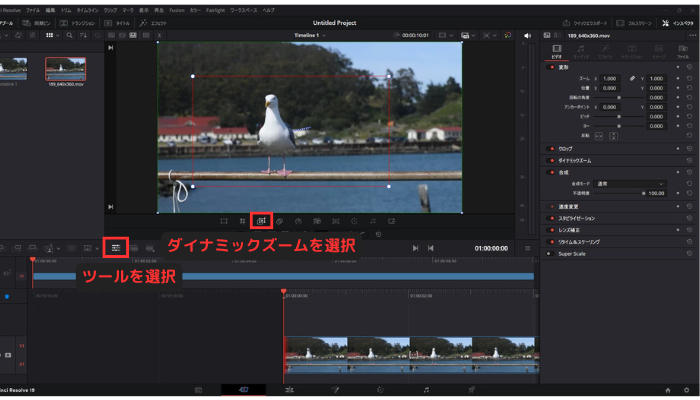Open project settings gear at bottom right

point(687,390)
